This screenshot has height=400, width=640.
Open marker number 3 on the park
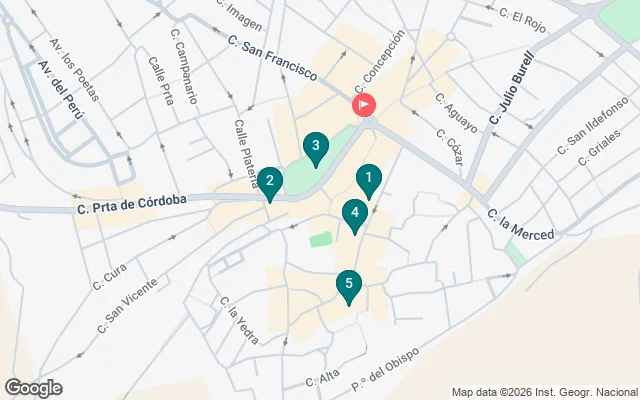coord(316,149)
